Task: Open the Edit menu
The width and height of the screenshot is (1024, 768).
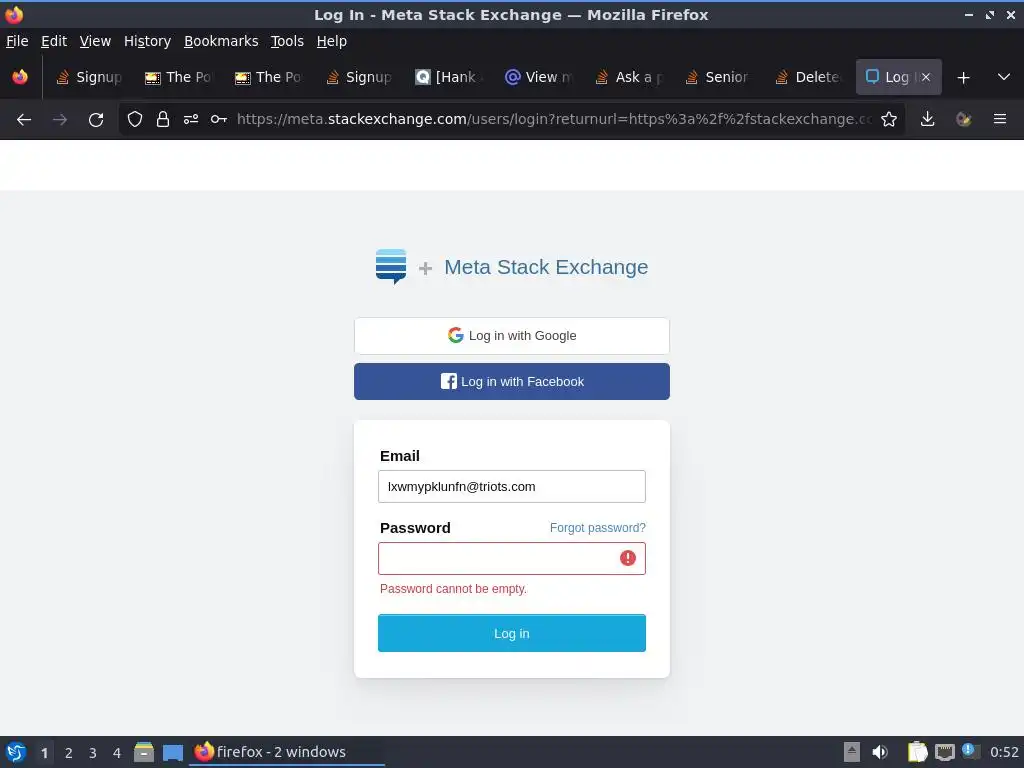Action: point(54,41)
